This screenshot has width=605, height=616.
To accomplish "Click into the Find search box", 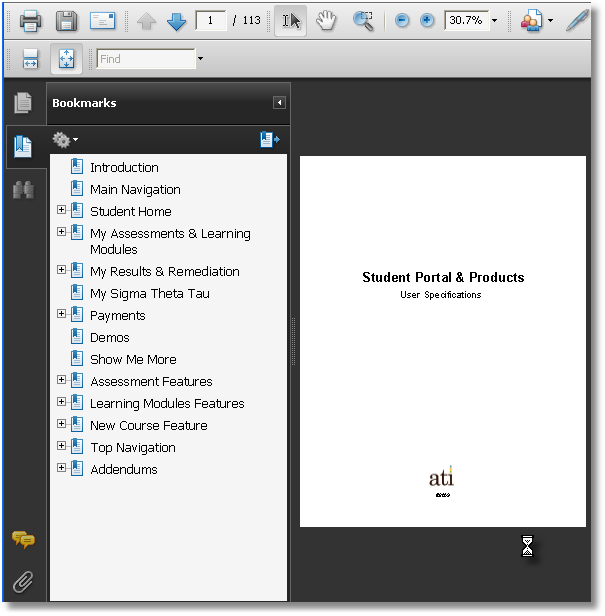I will tap(146, 59).
